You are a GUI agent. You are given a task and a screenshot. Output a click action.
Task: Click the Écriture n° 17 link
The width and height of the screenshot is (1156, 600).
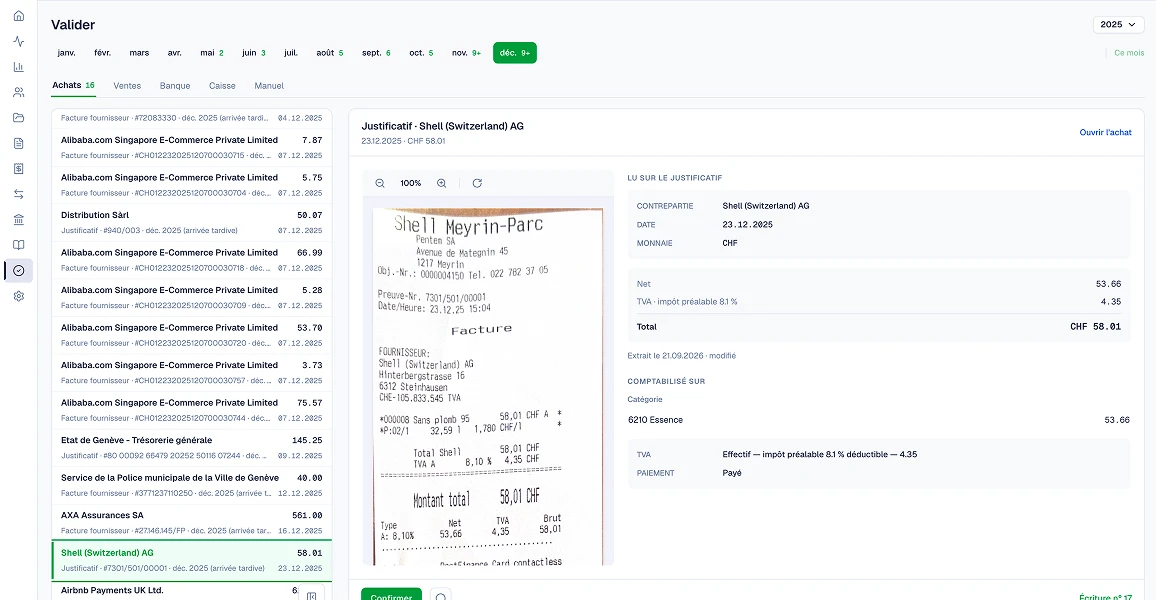coord(1105,597)
